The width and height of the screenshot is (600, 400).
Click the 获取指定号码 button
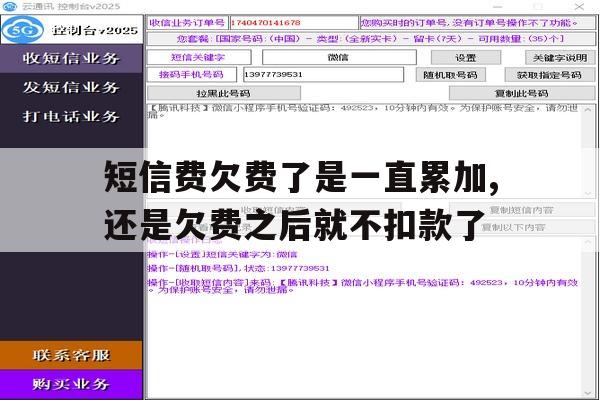pyautogui.click(x=549, y=75)
